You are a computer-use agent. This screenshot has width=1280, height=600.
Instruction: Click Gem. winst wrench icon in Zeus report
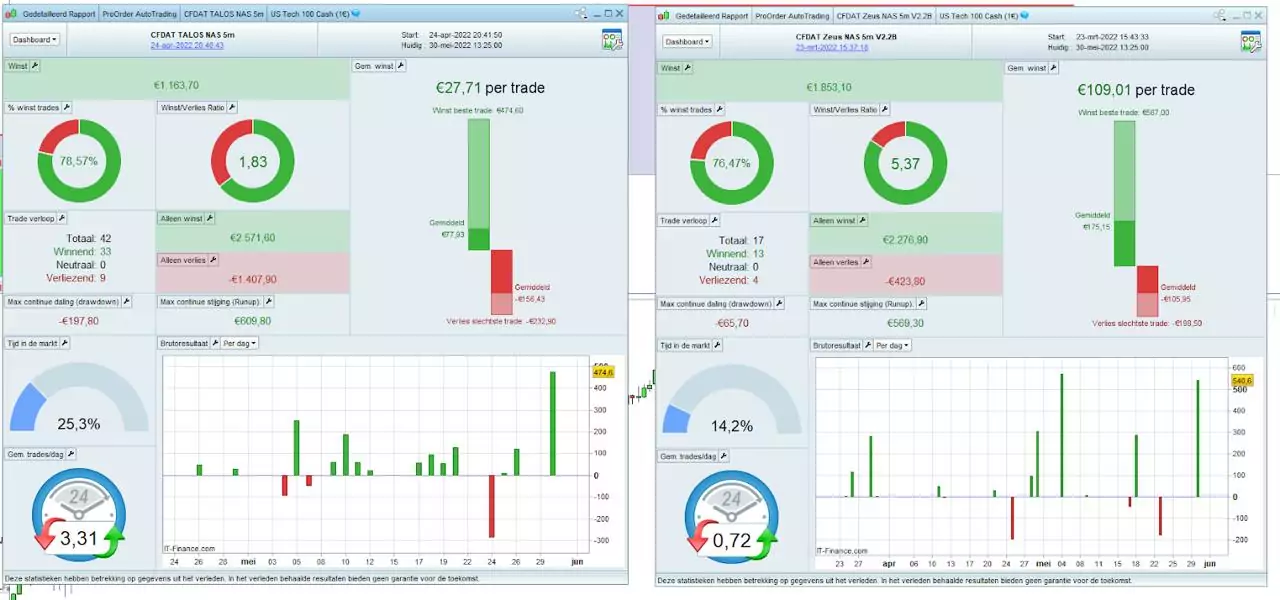point(1054,68)
